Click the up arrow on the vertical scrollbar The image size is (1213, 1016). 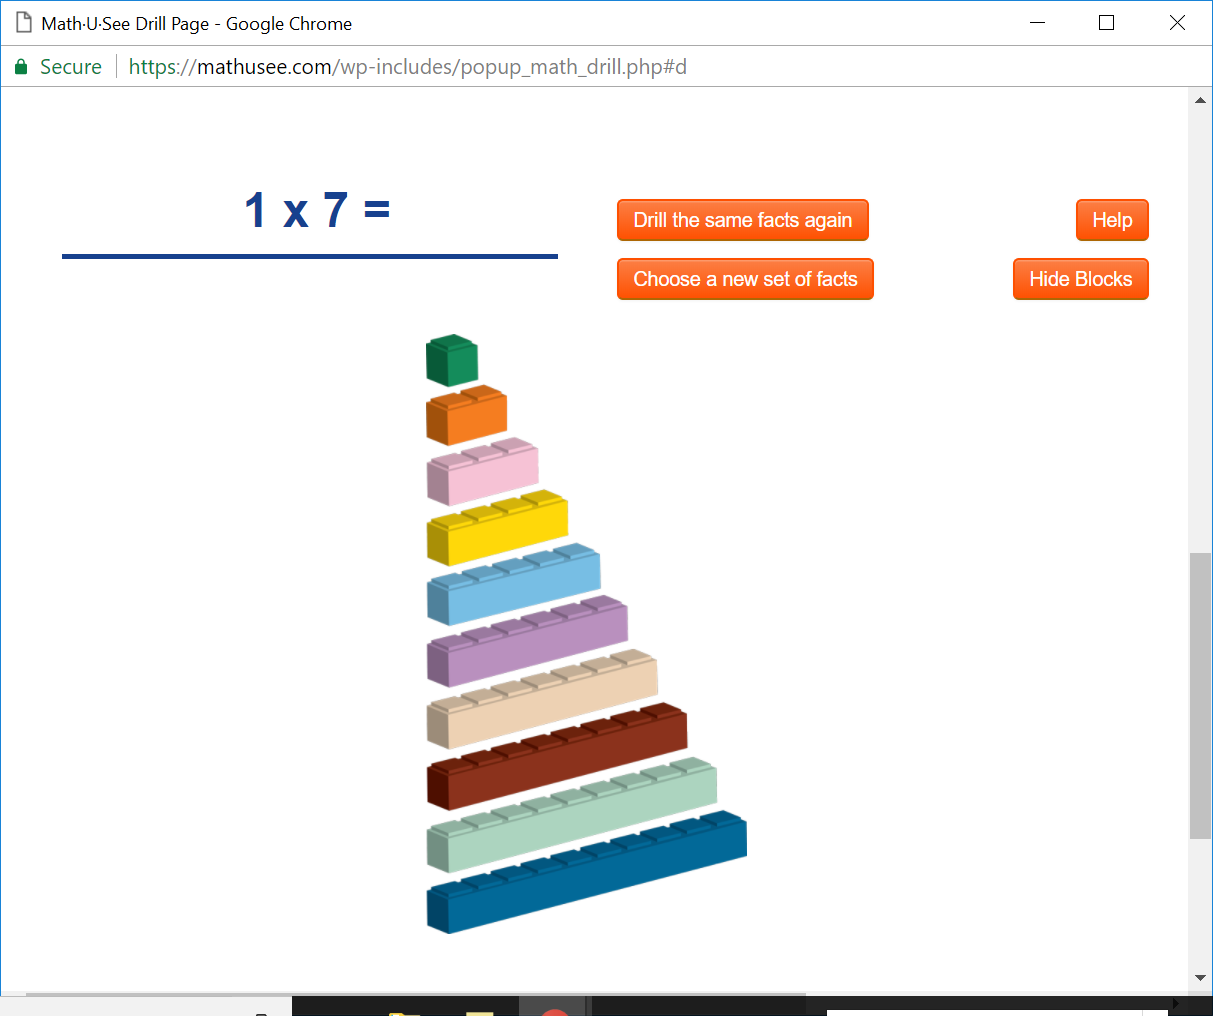(1200, 98)
